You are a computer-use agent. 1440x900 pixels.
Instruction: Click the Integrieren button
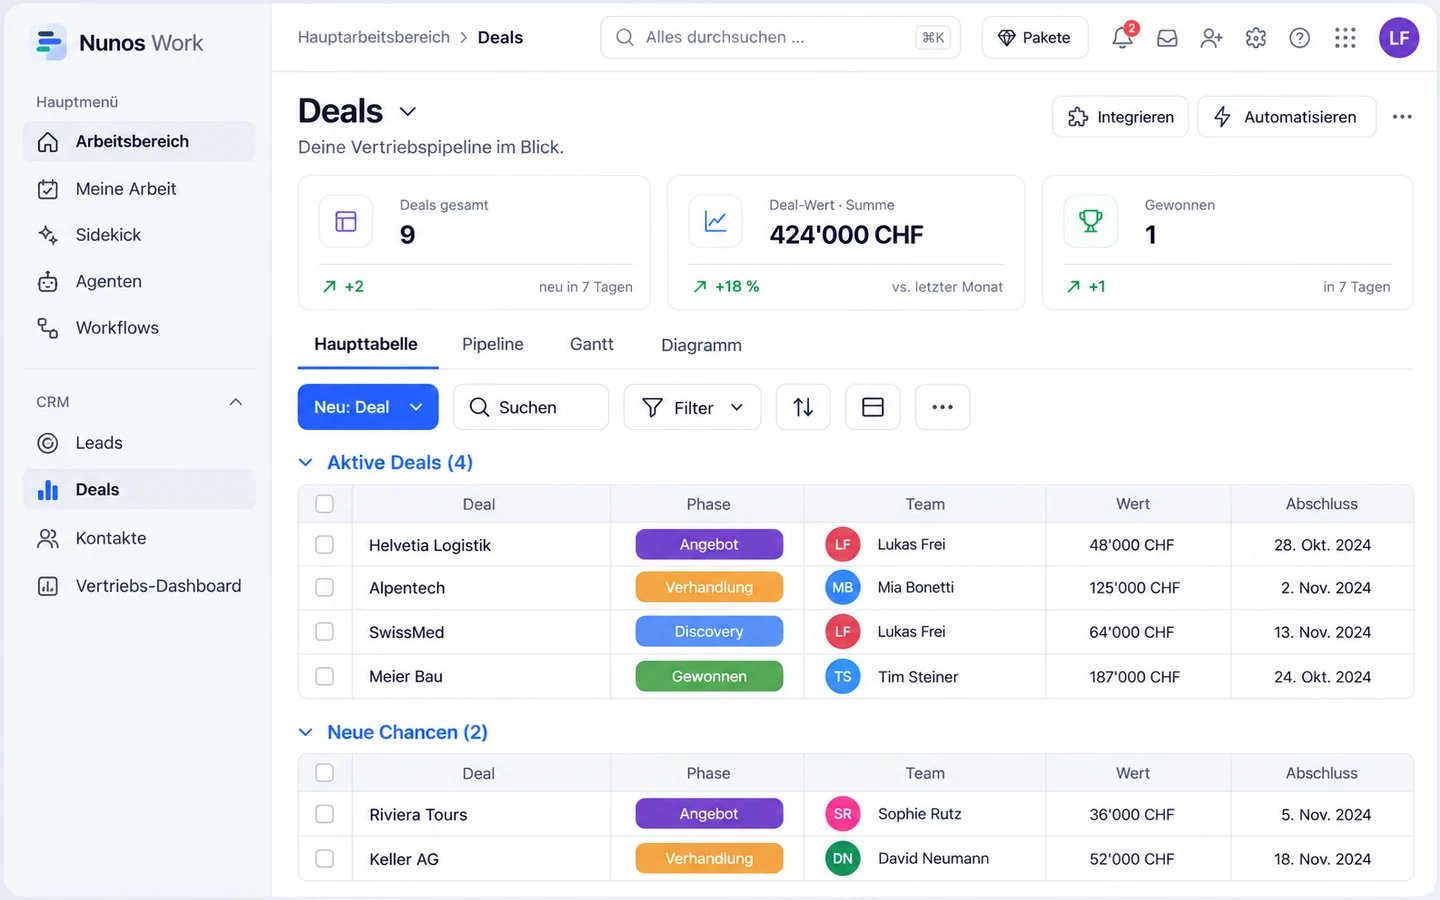1120,117
